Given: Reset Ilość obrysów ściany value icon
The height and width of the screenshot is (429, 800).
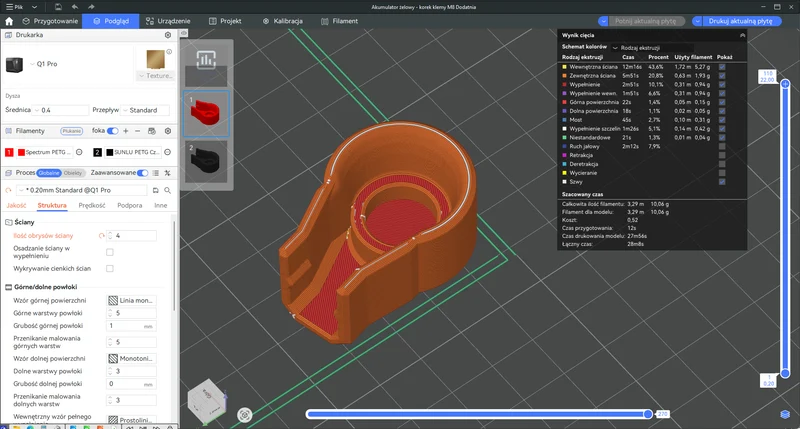Looking at the screenshot, I should click(102, 236).
